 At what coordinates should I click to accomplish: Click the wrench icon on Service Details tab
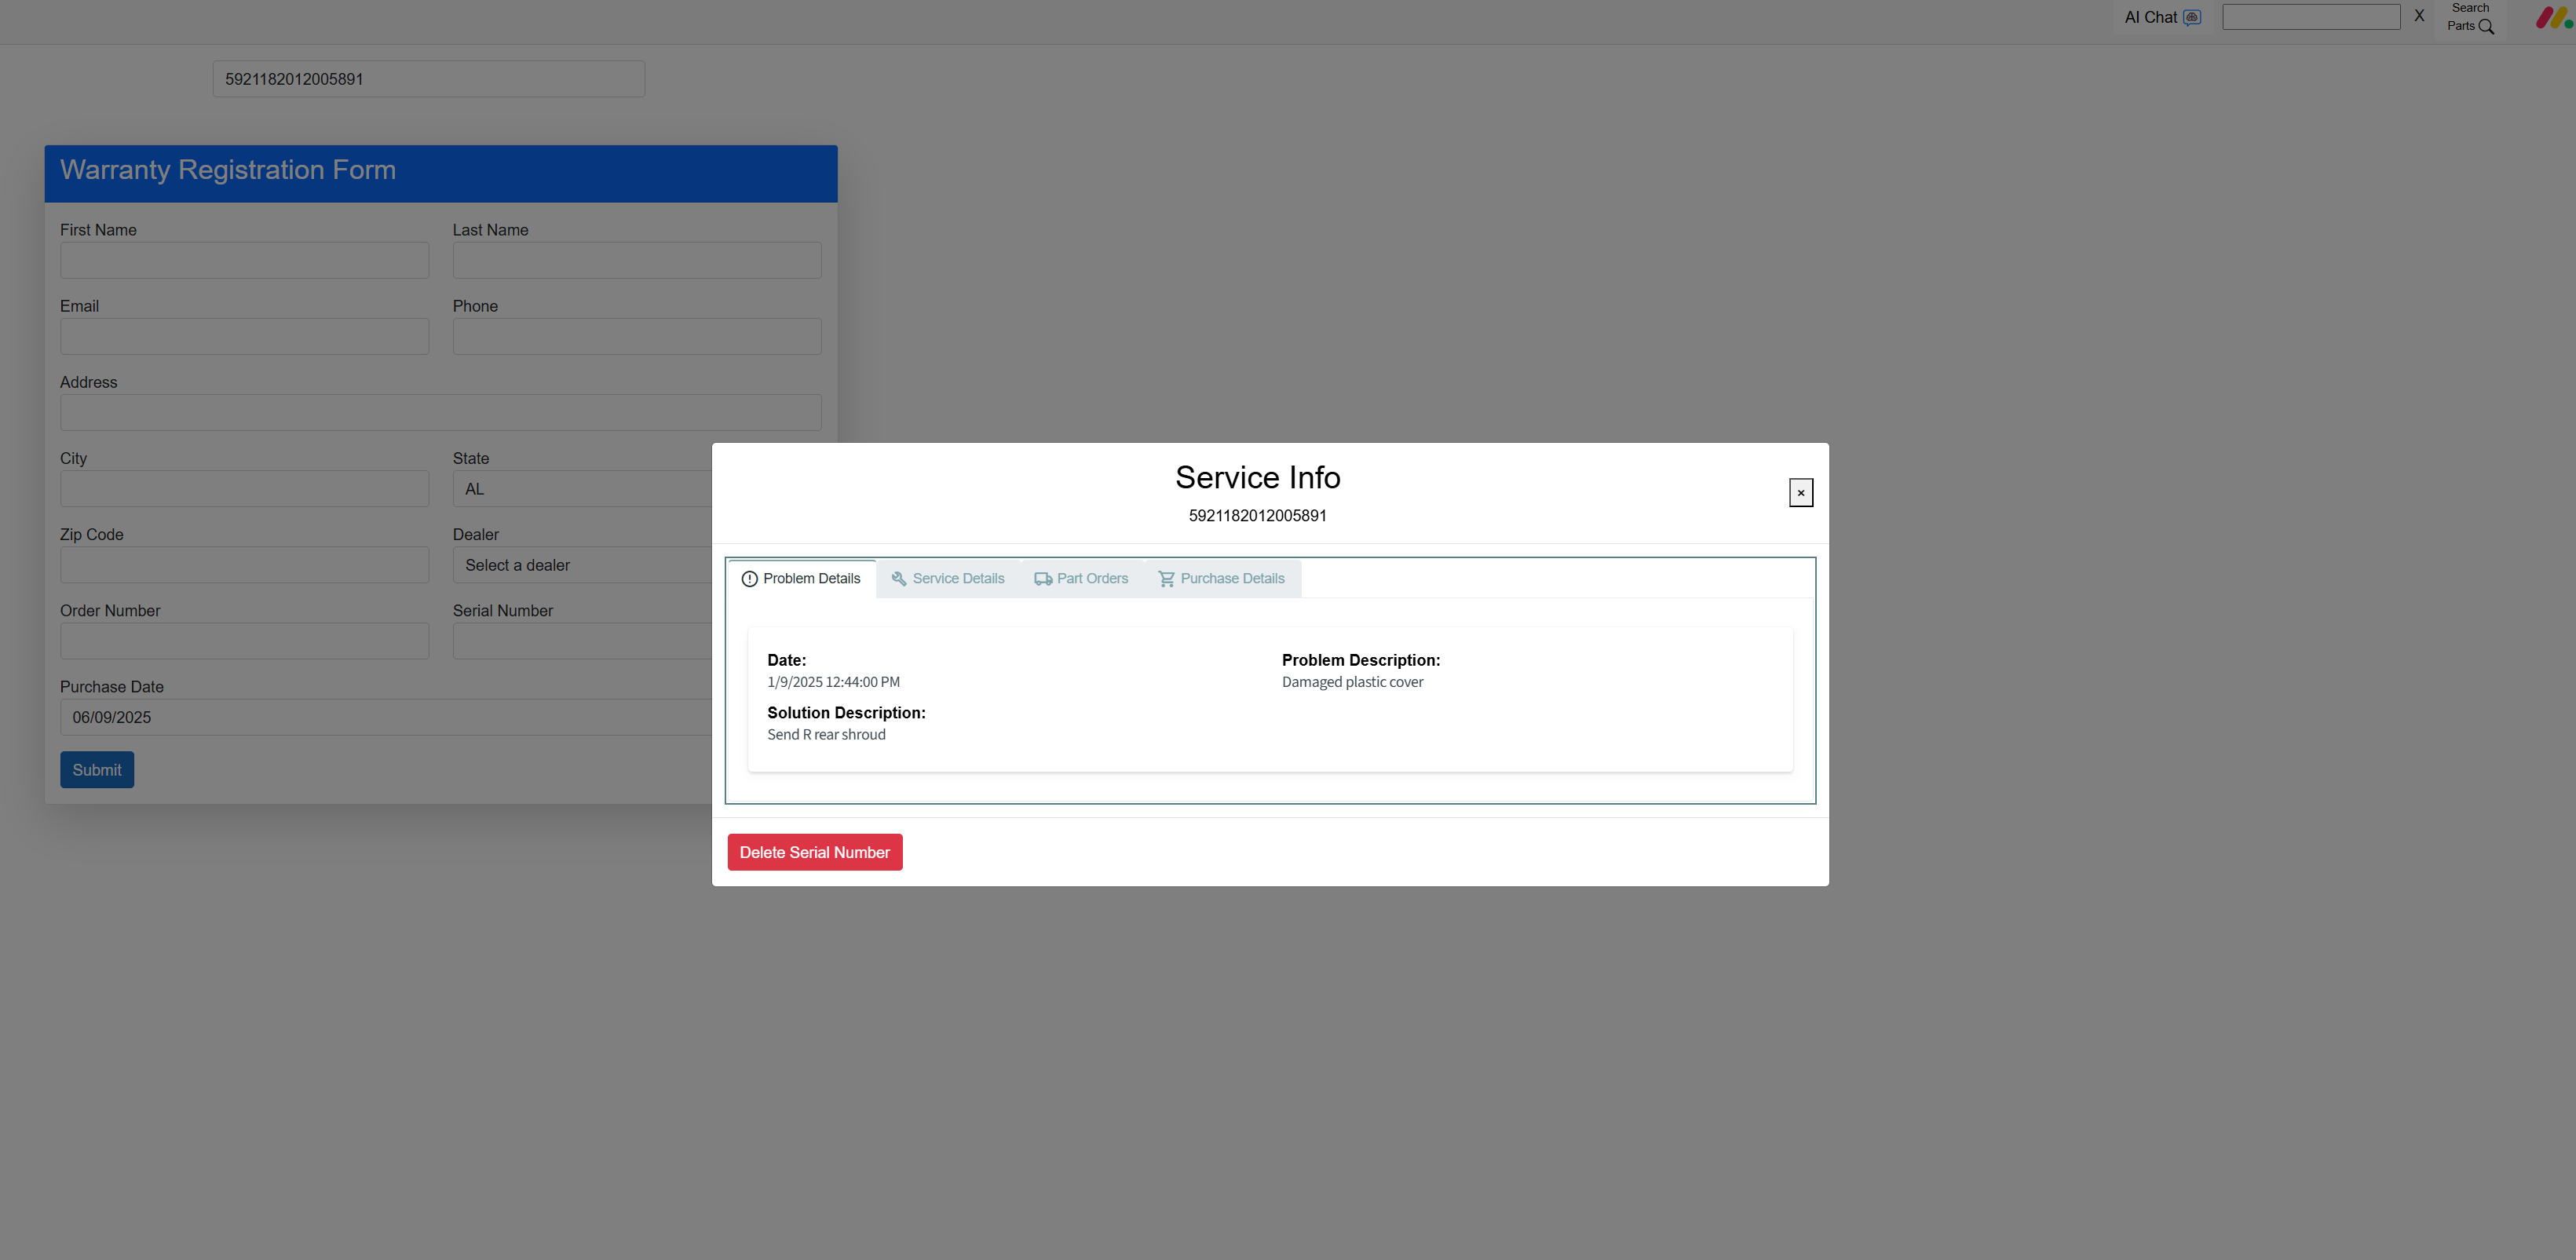click(898, 579)
